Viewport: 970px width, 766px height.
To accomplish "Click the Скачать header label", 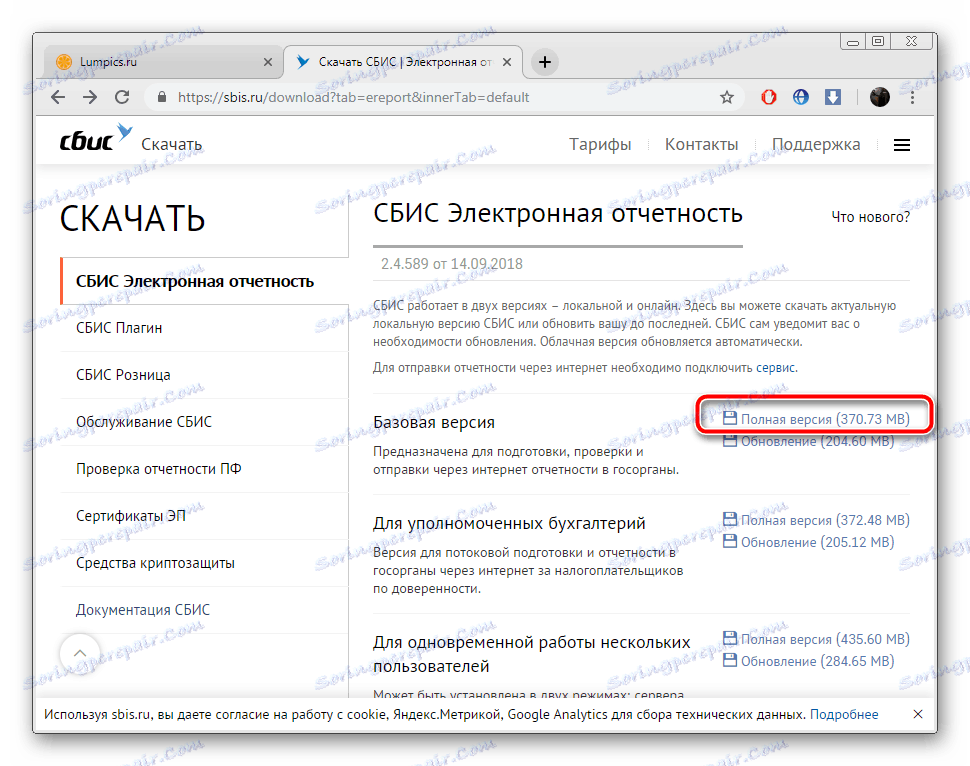I will pos(171,145).
